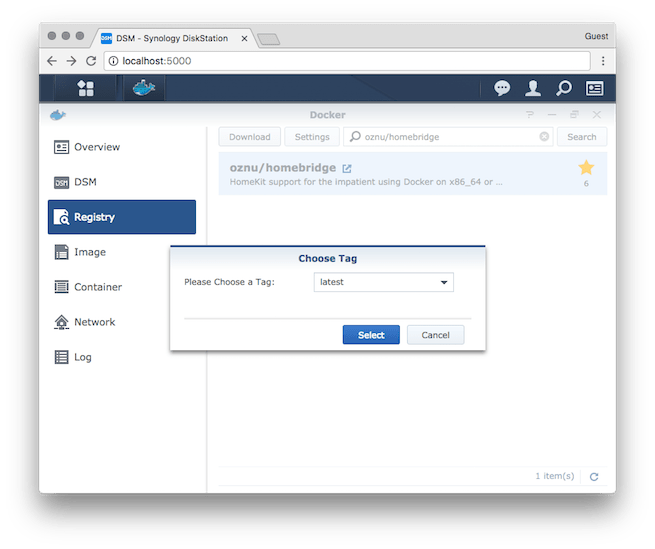The image size is (655, 549).
Task: Click the Search button
Action: (x=581, y=137)
